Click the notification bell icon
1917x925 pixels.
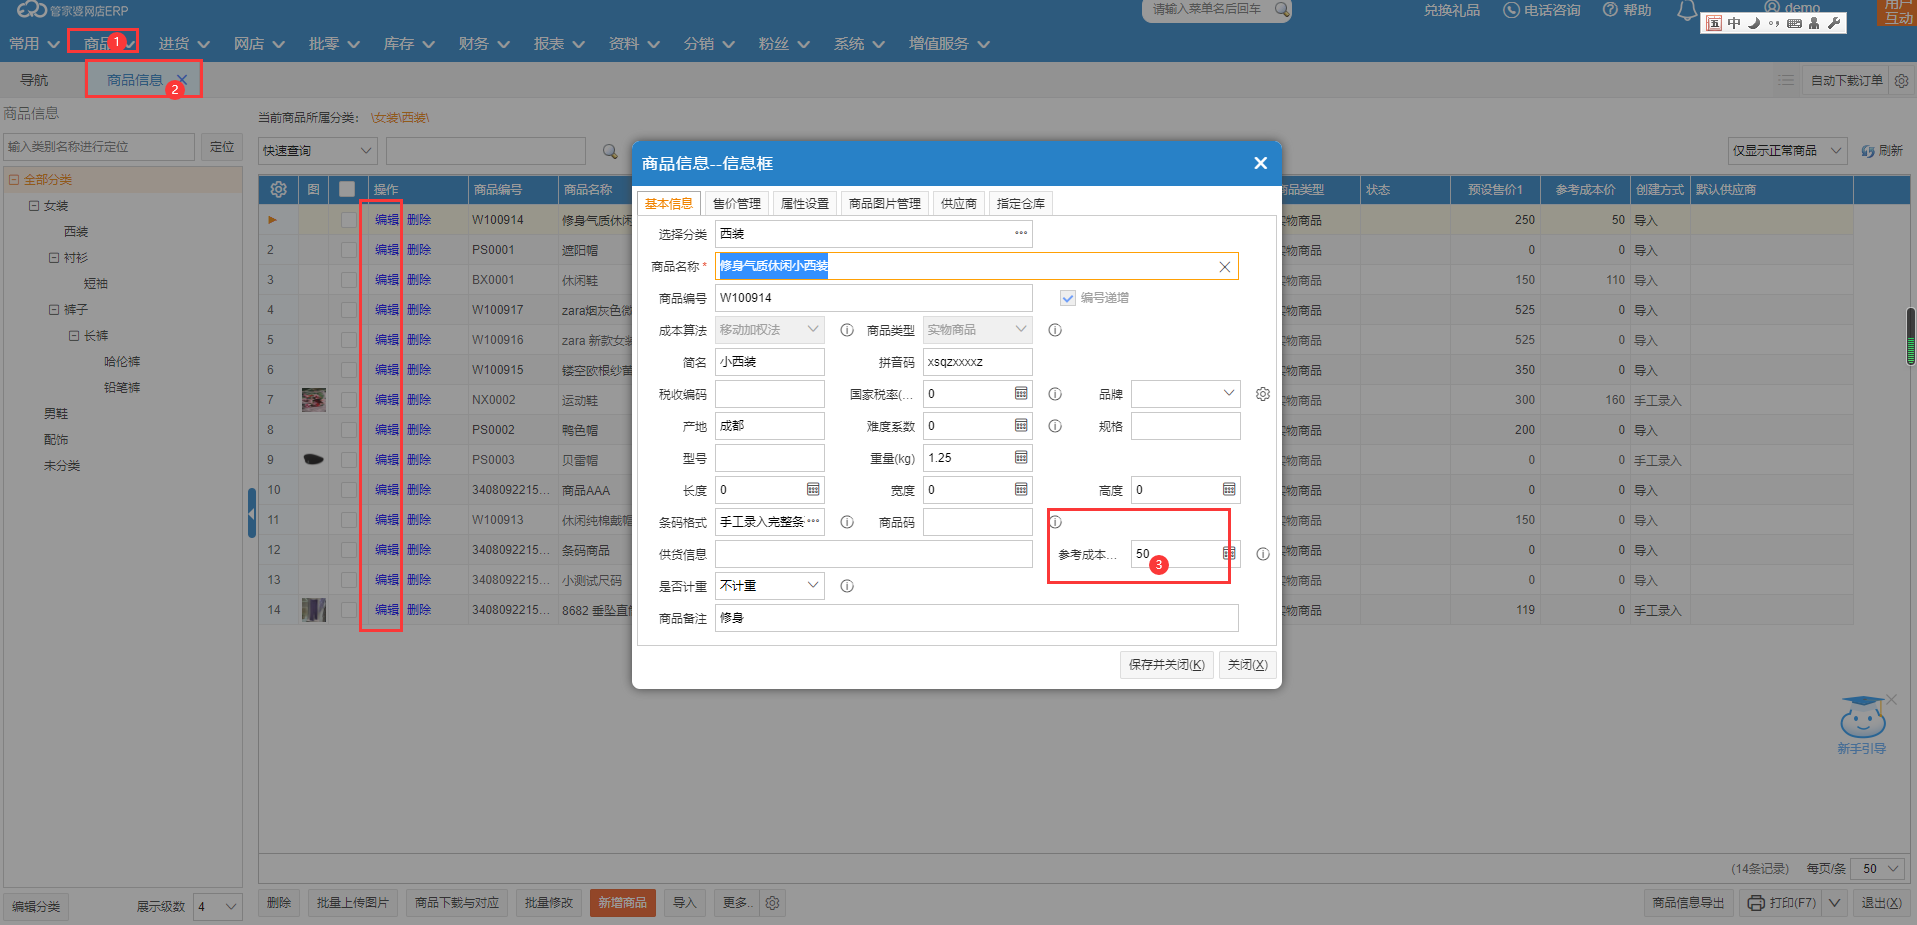coord(1687,11)
